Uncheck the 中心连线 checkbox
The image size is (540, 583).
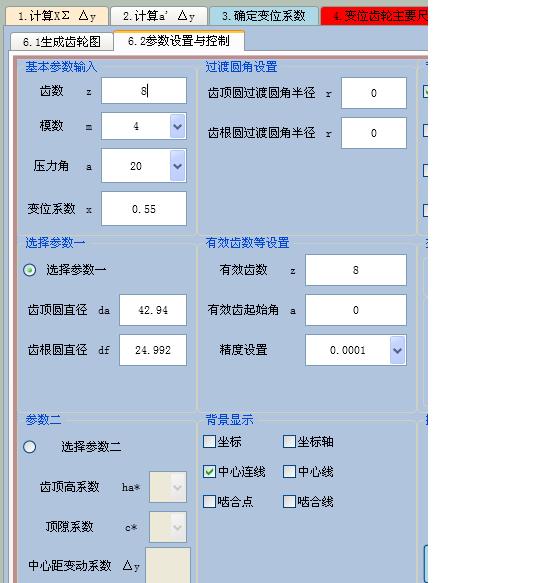[209, 471]
